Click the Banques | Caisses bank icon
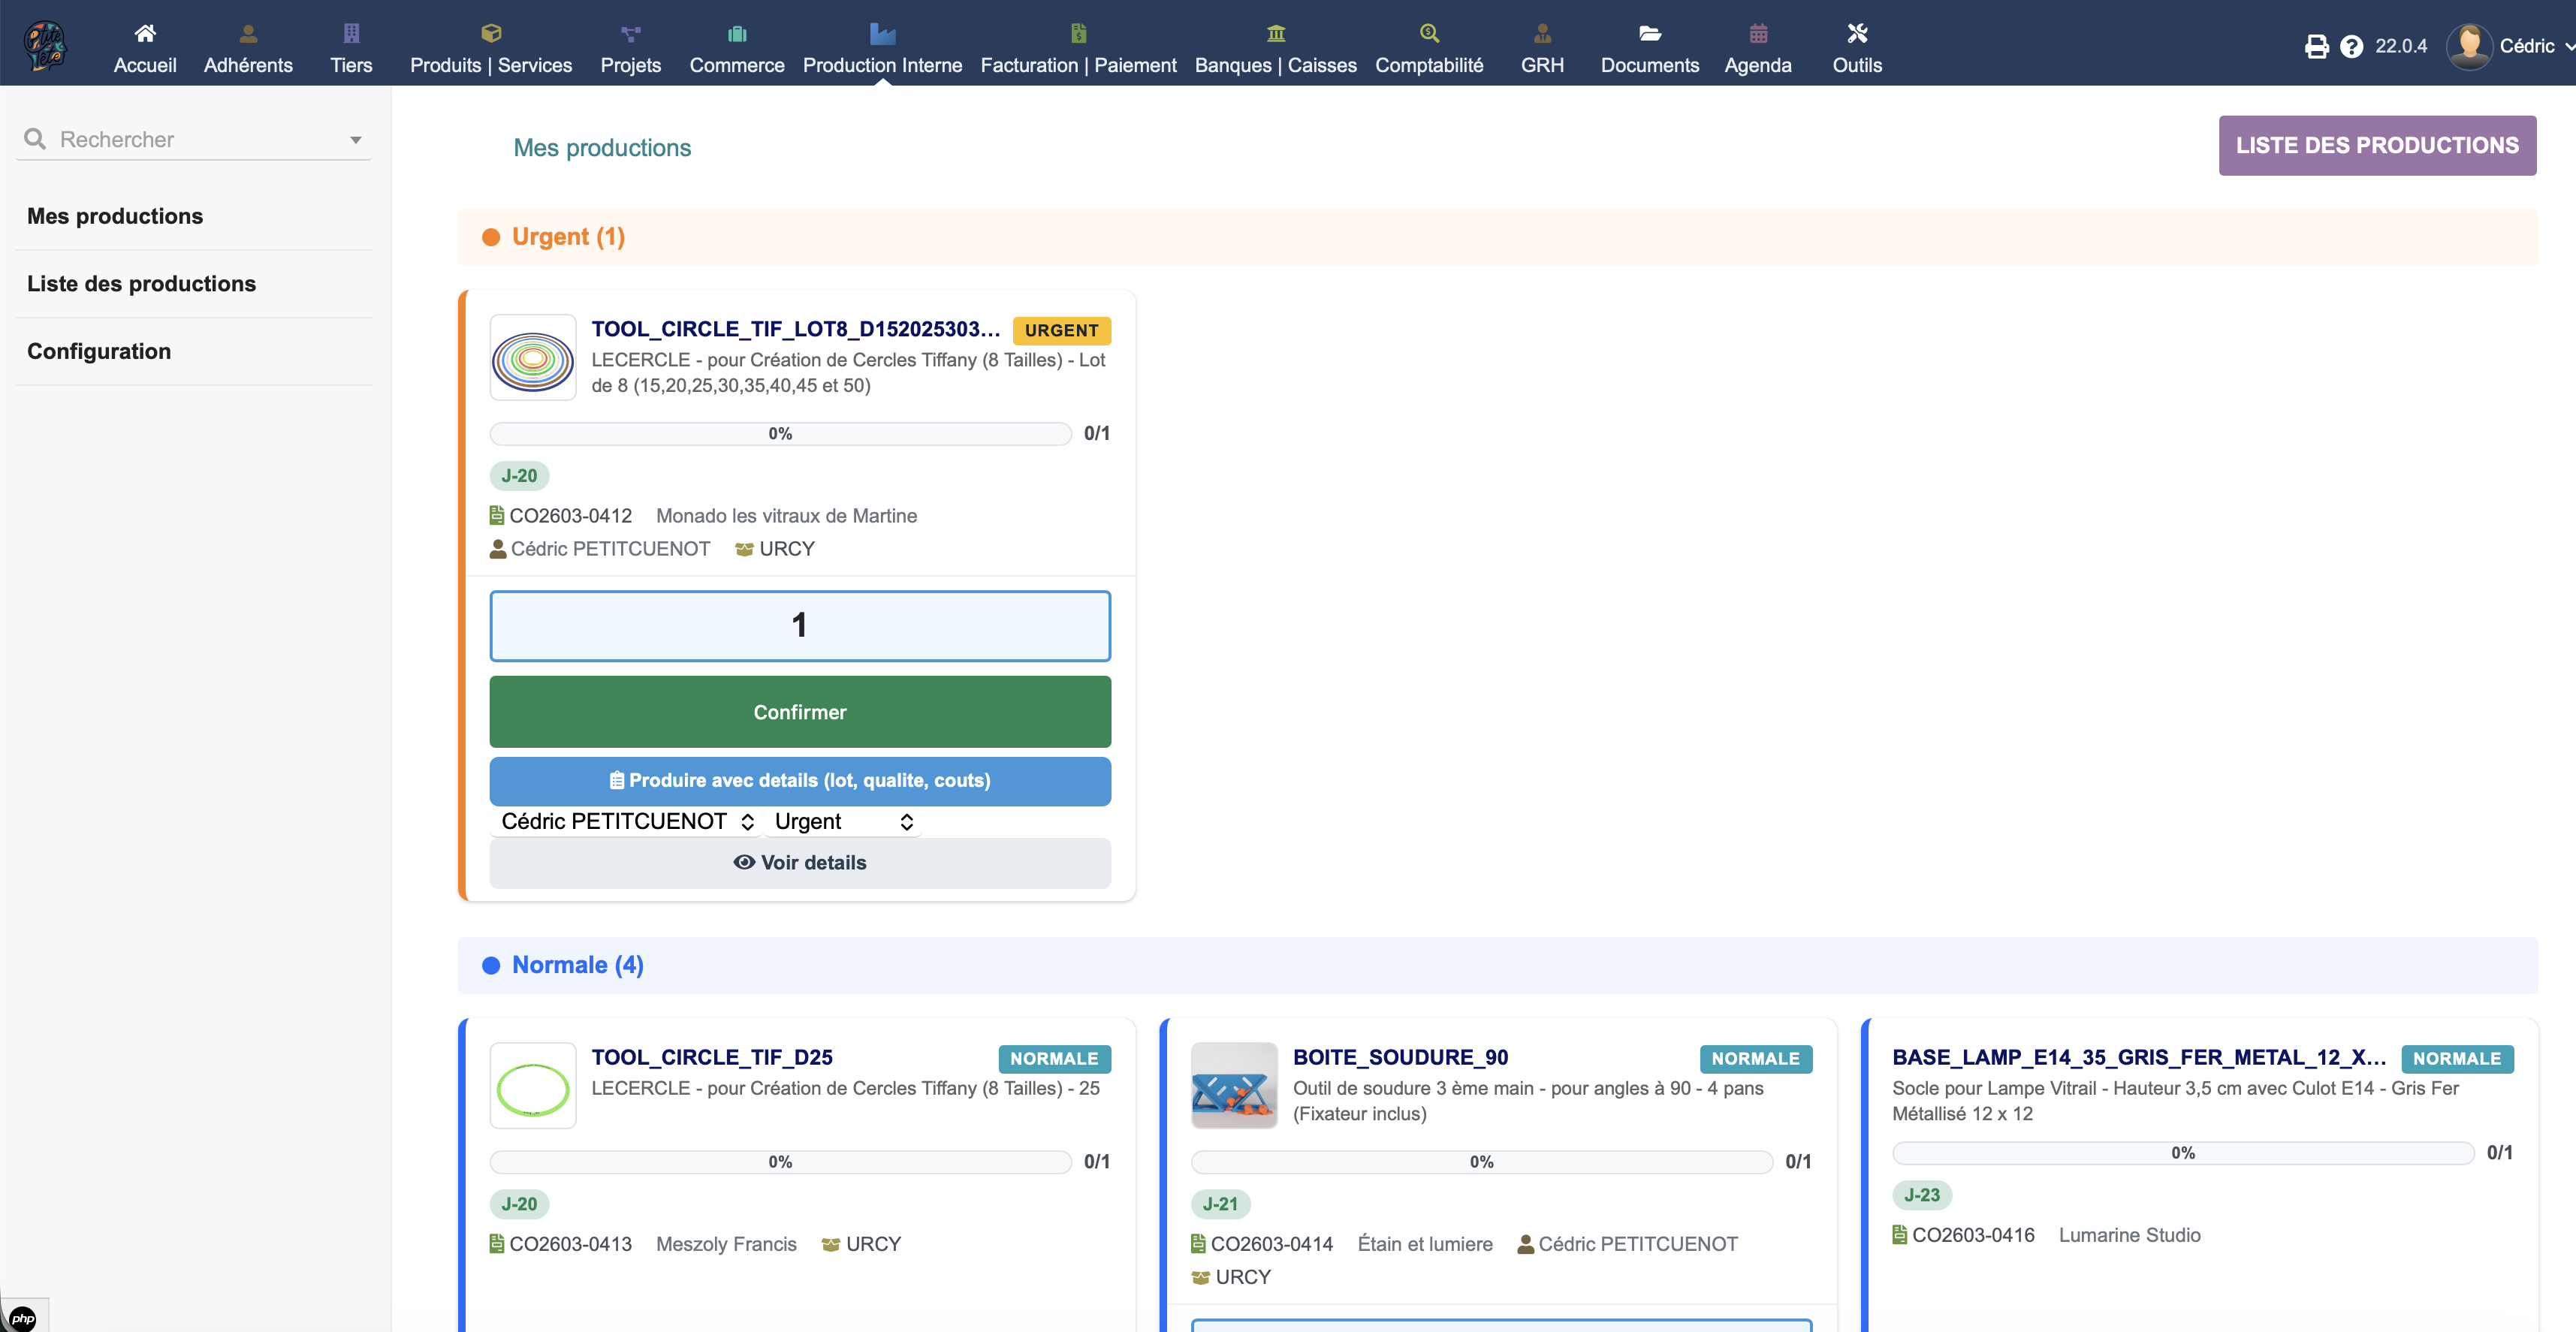The image size is (2576, 1332). point(1275,33)
